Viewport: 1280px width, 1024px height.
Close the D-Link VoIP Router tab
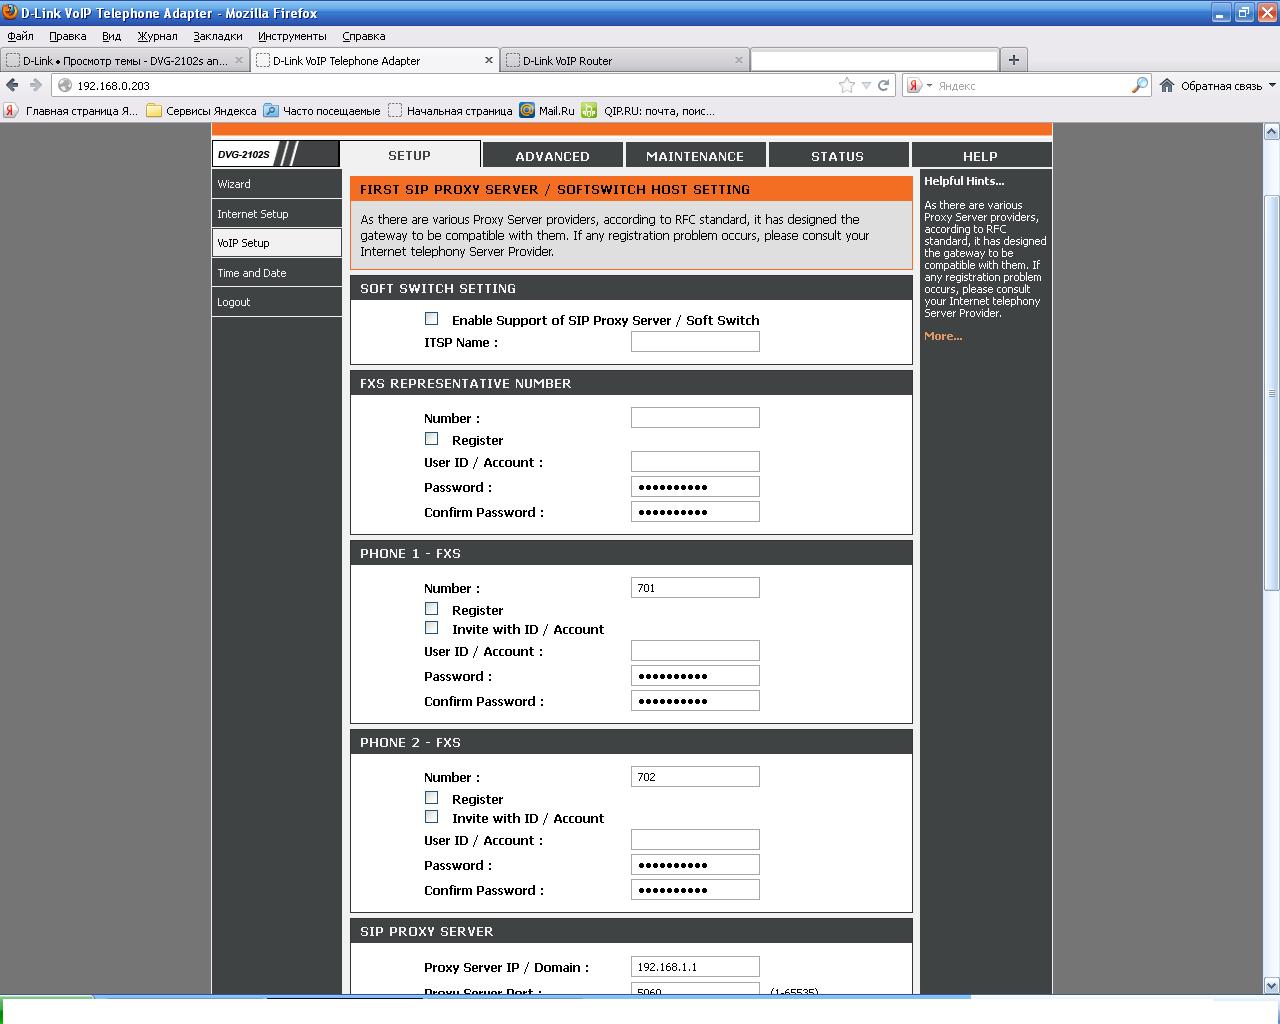coord(740,60)
